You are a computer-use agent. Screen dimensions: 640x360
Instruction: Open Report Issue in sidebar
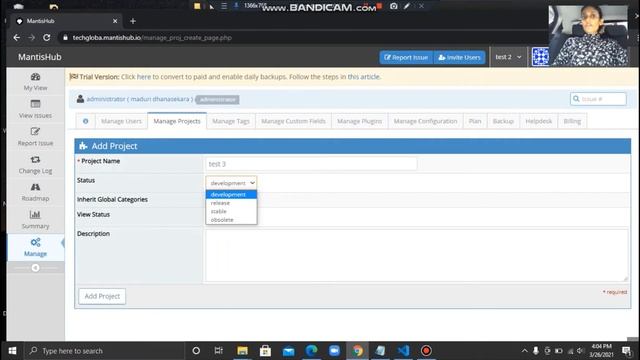36,137
